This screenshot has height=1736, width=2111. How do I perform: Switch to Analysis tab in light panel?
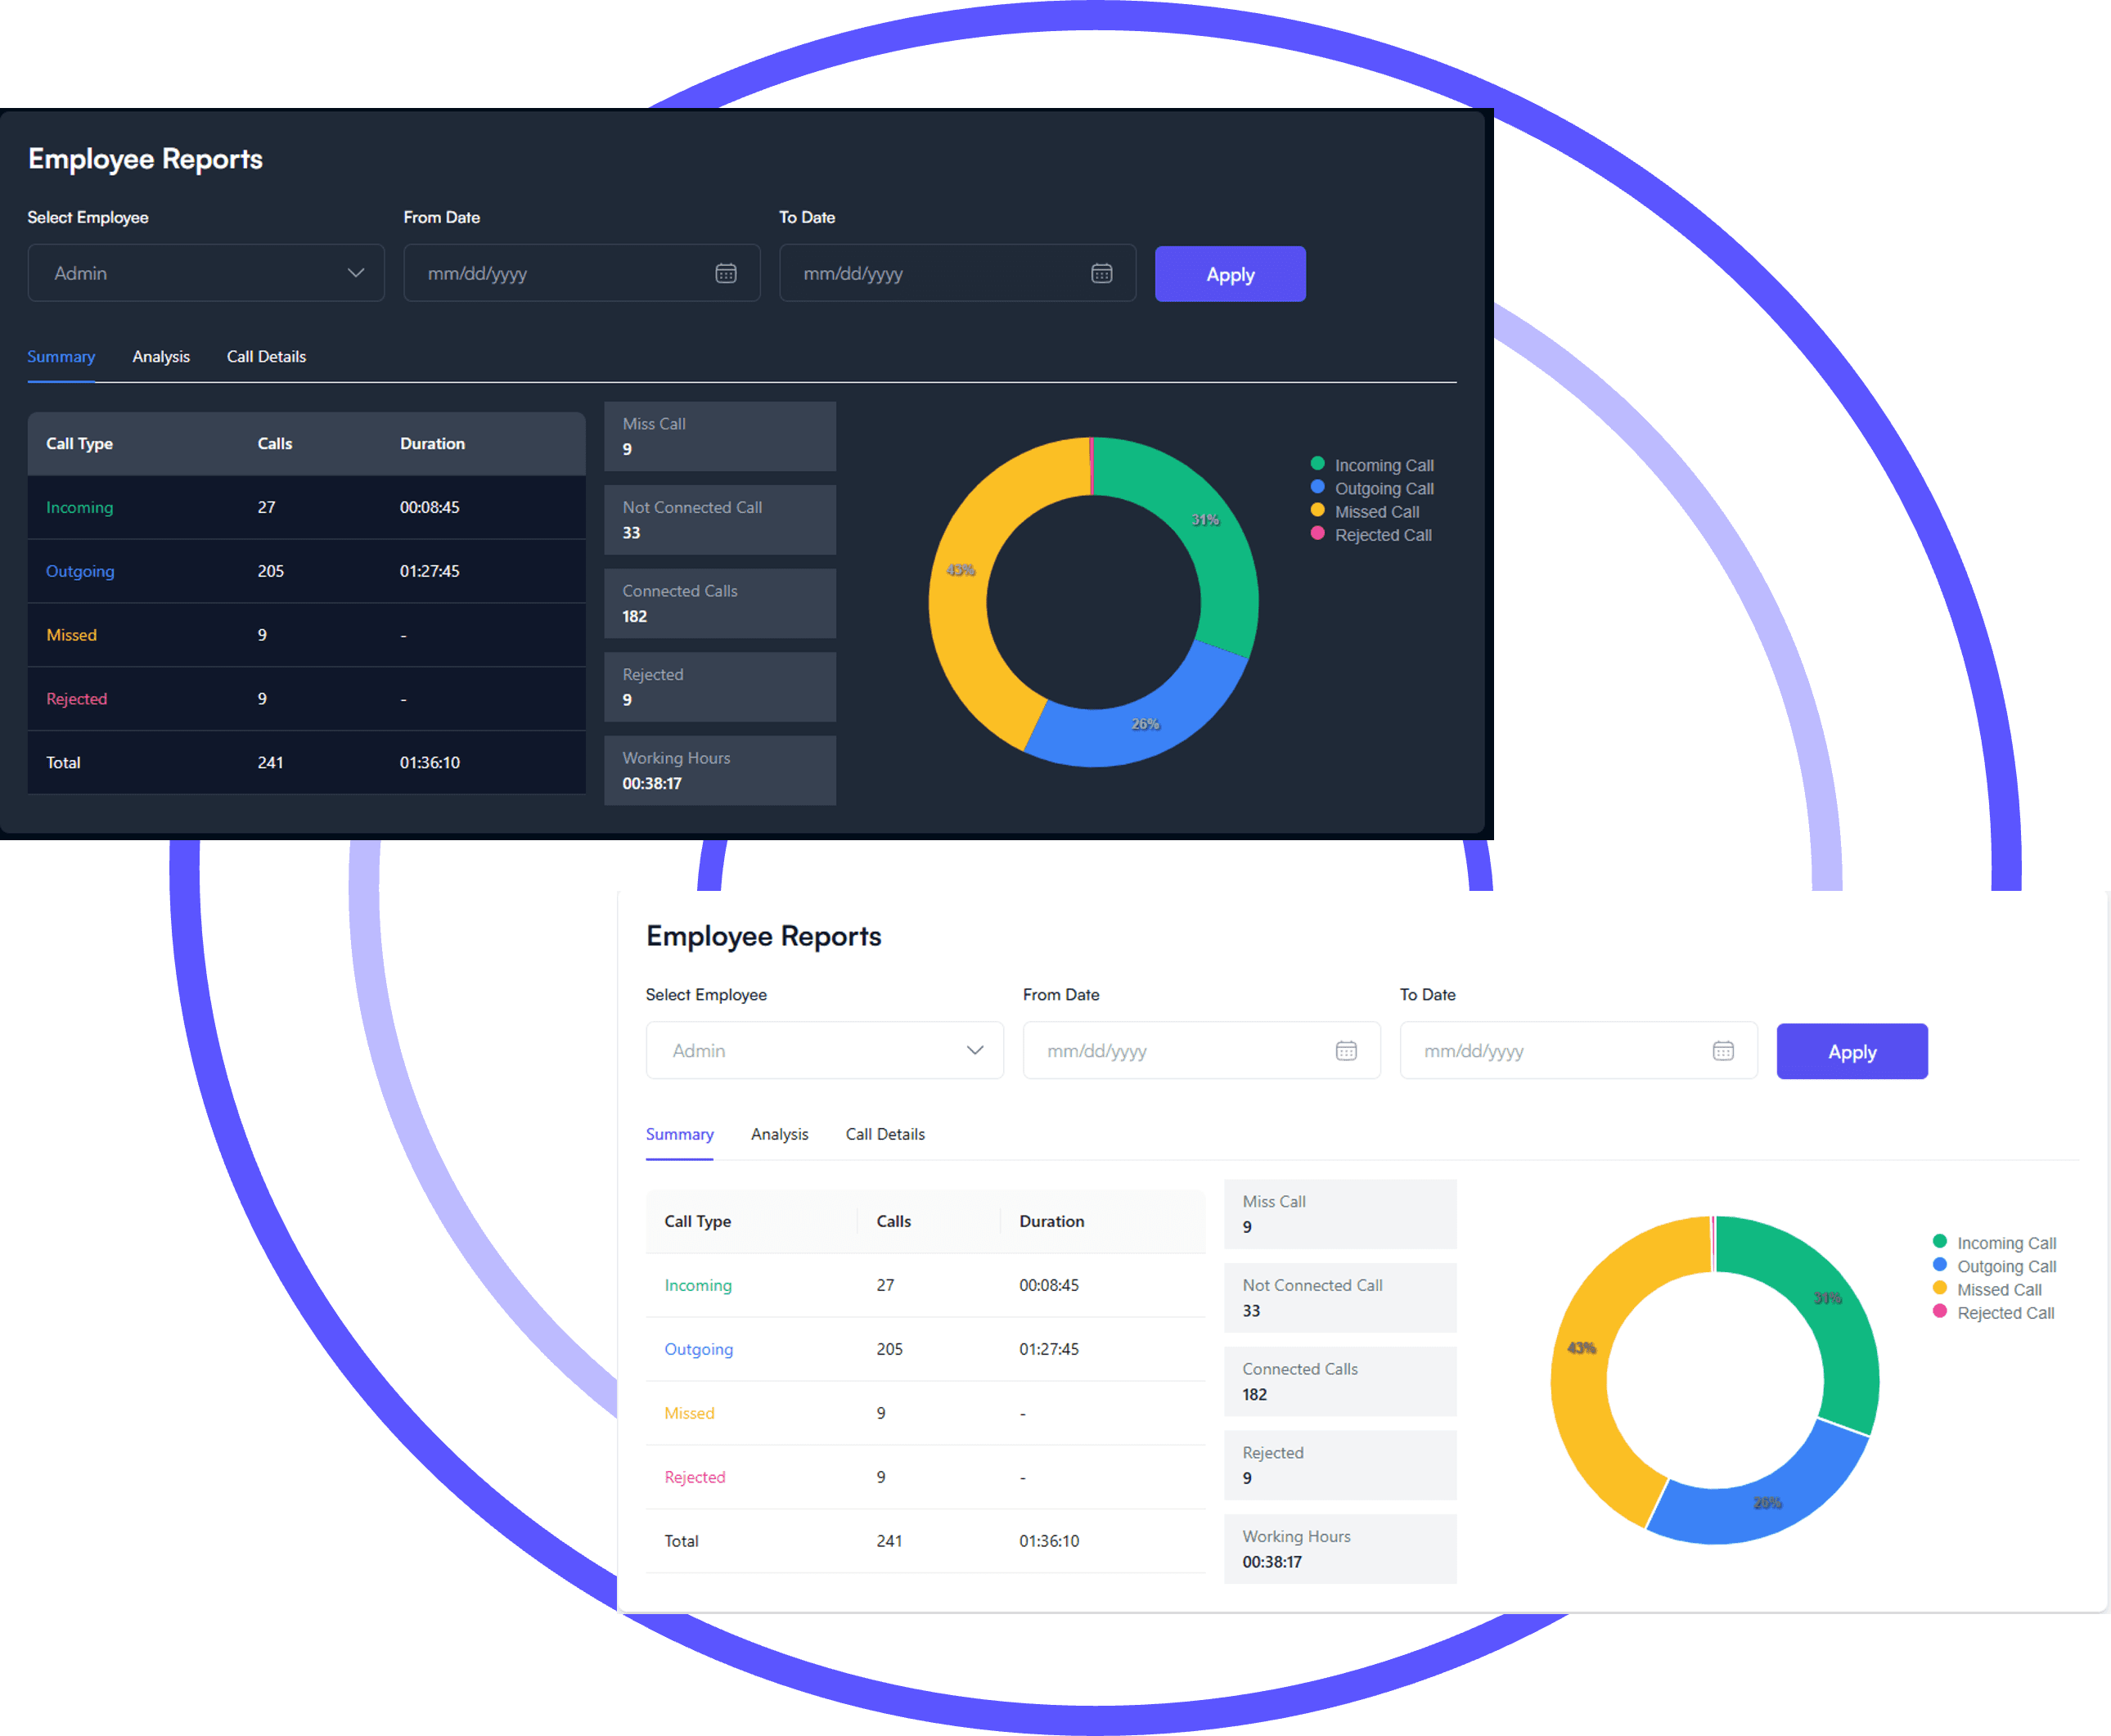779,1134
